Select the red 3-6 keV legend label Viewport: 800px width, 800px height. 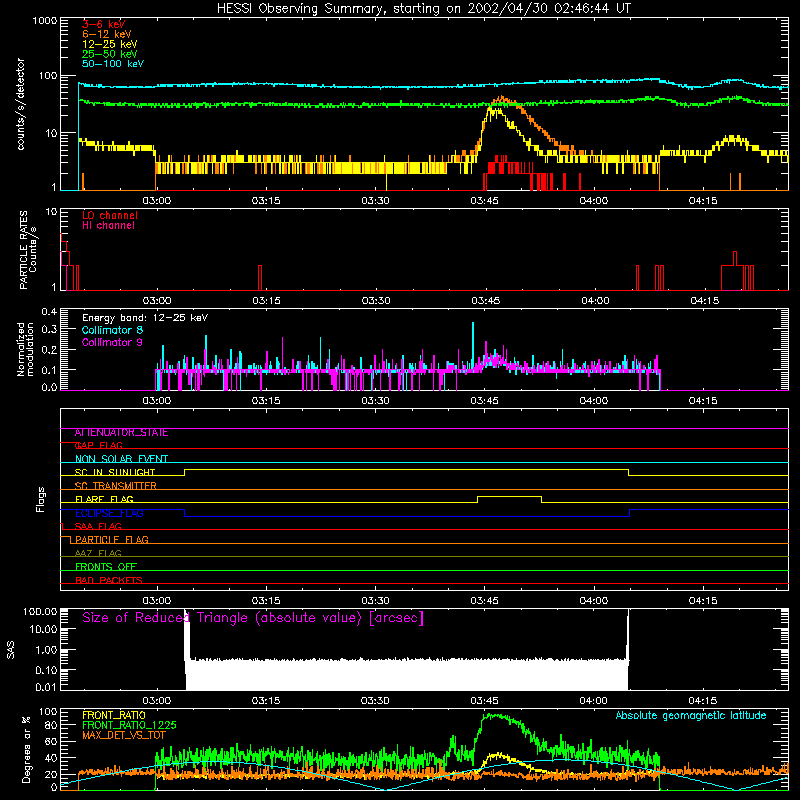[104, 24]
